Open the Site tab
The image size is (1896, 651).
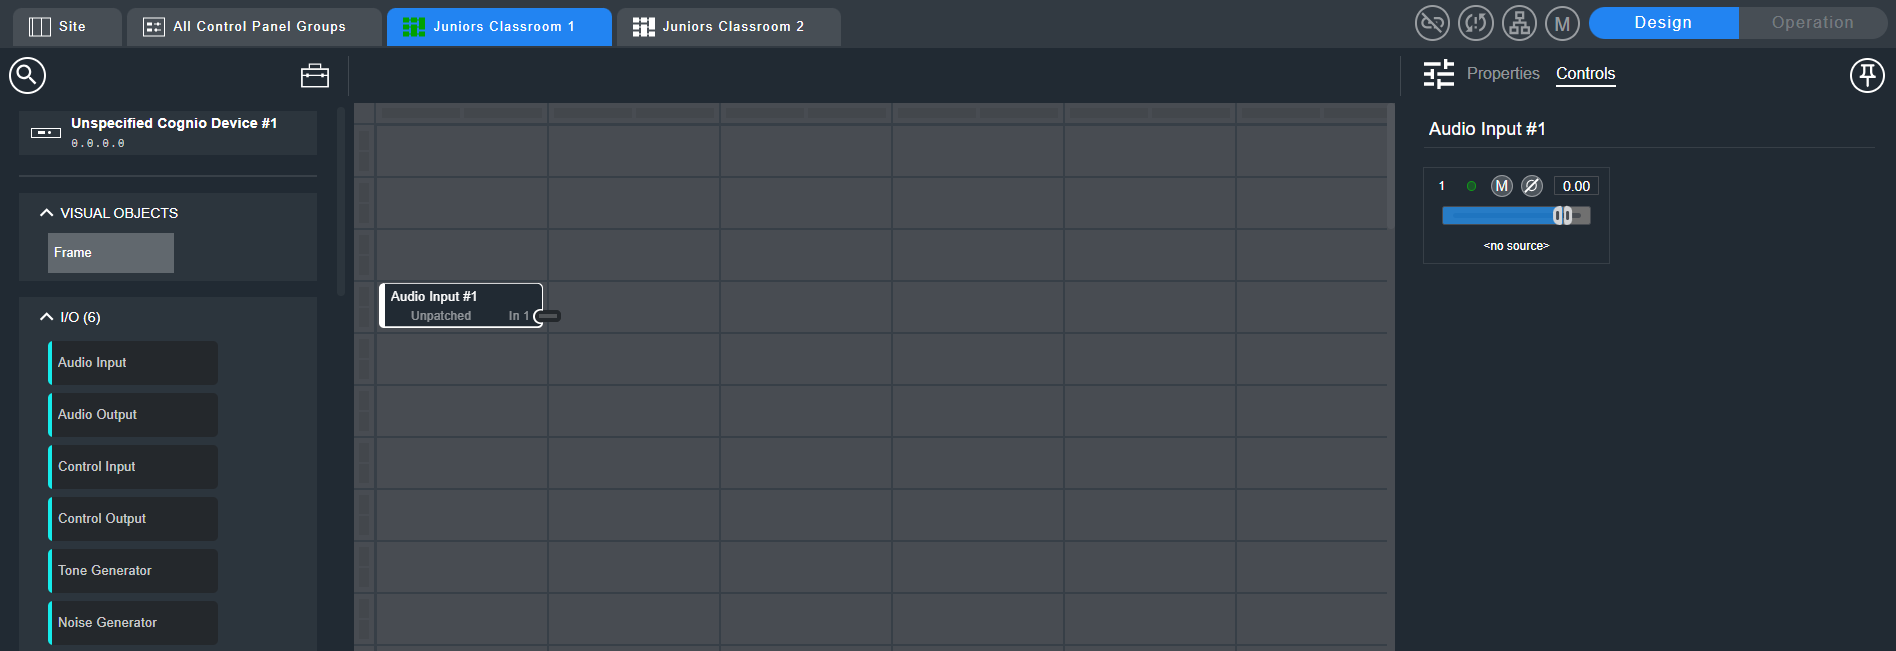click(68, 27)
